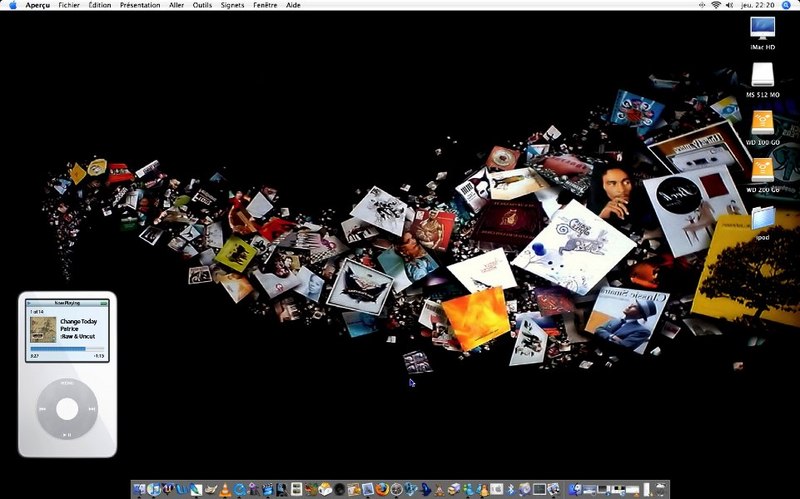Open the MSN Messenger buddies icon in dock
Screen dimensions: 800x499
468,489
